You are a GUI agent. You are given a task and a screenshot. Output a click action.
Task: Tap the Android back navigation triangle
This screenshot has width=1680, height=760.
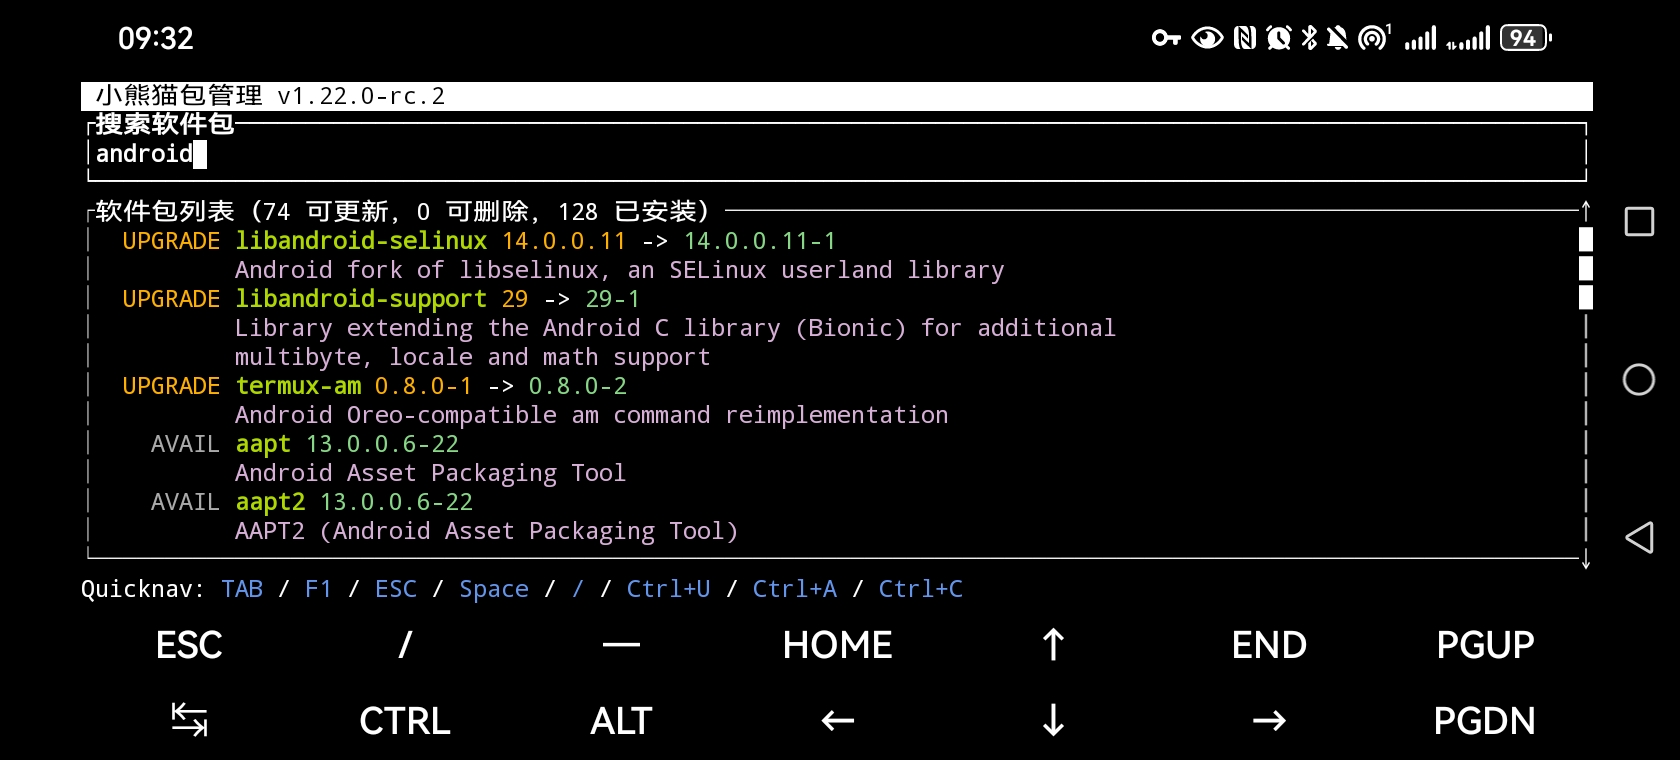pyautogui.click(x=1639, y=538)
